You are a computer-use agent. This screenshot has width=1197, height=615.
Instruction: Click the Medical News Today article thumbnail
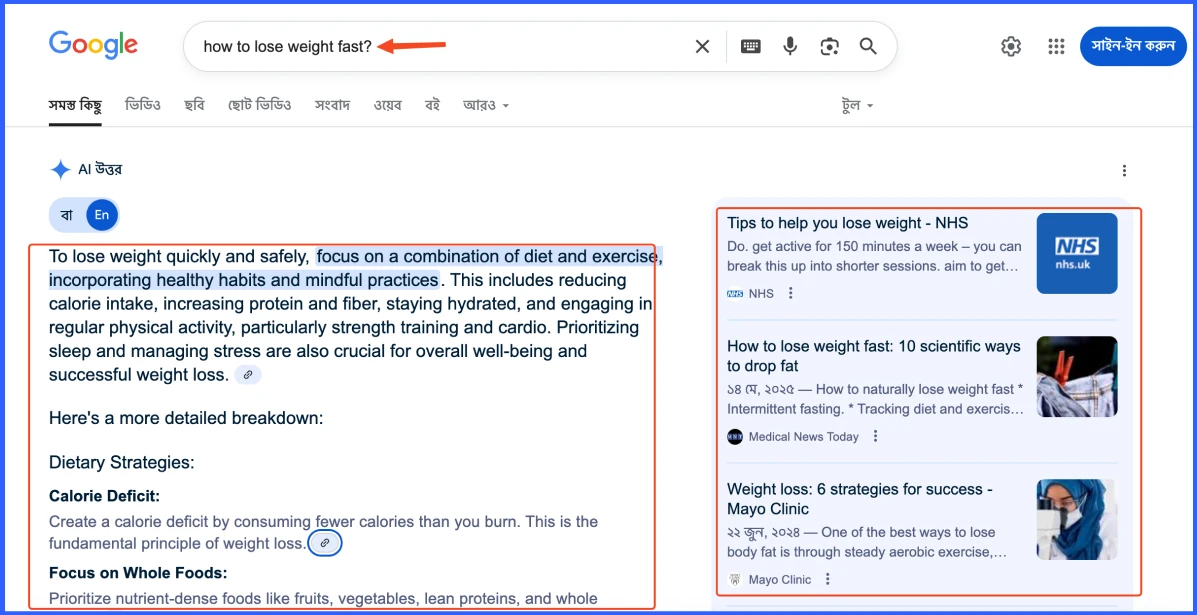[x=1076, y=376]
